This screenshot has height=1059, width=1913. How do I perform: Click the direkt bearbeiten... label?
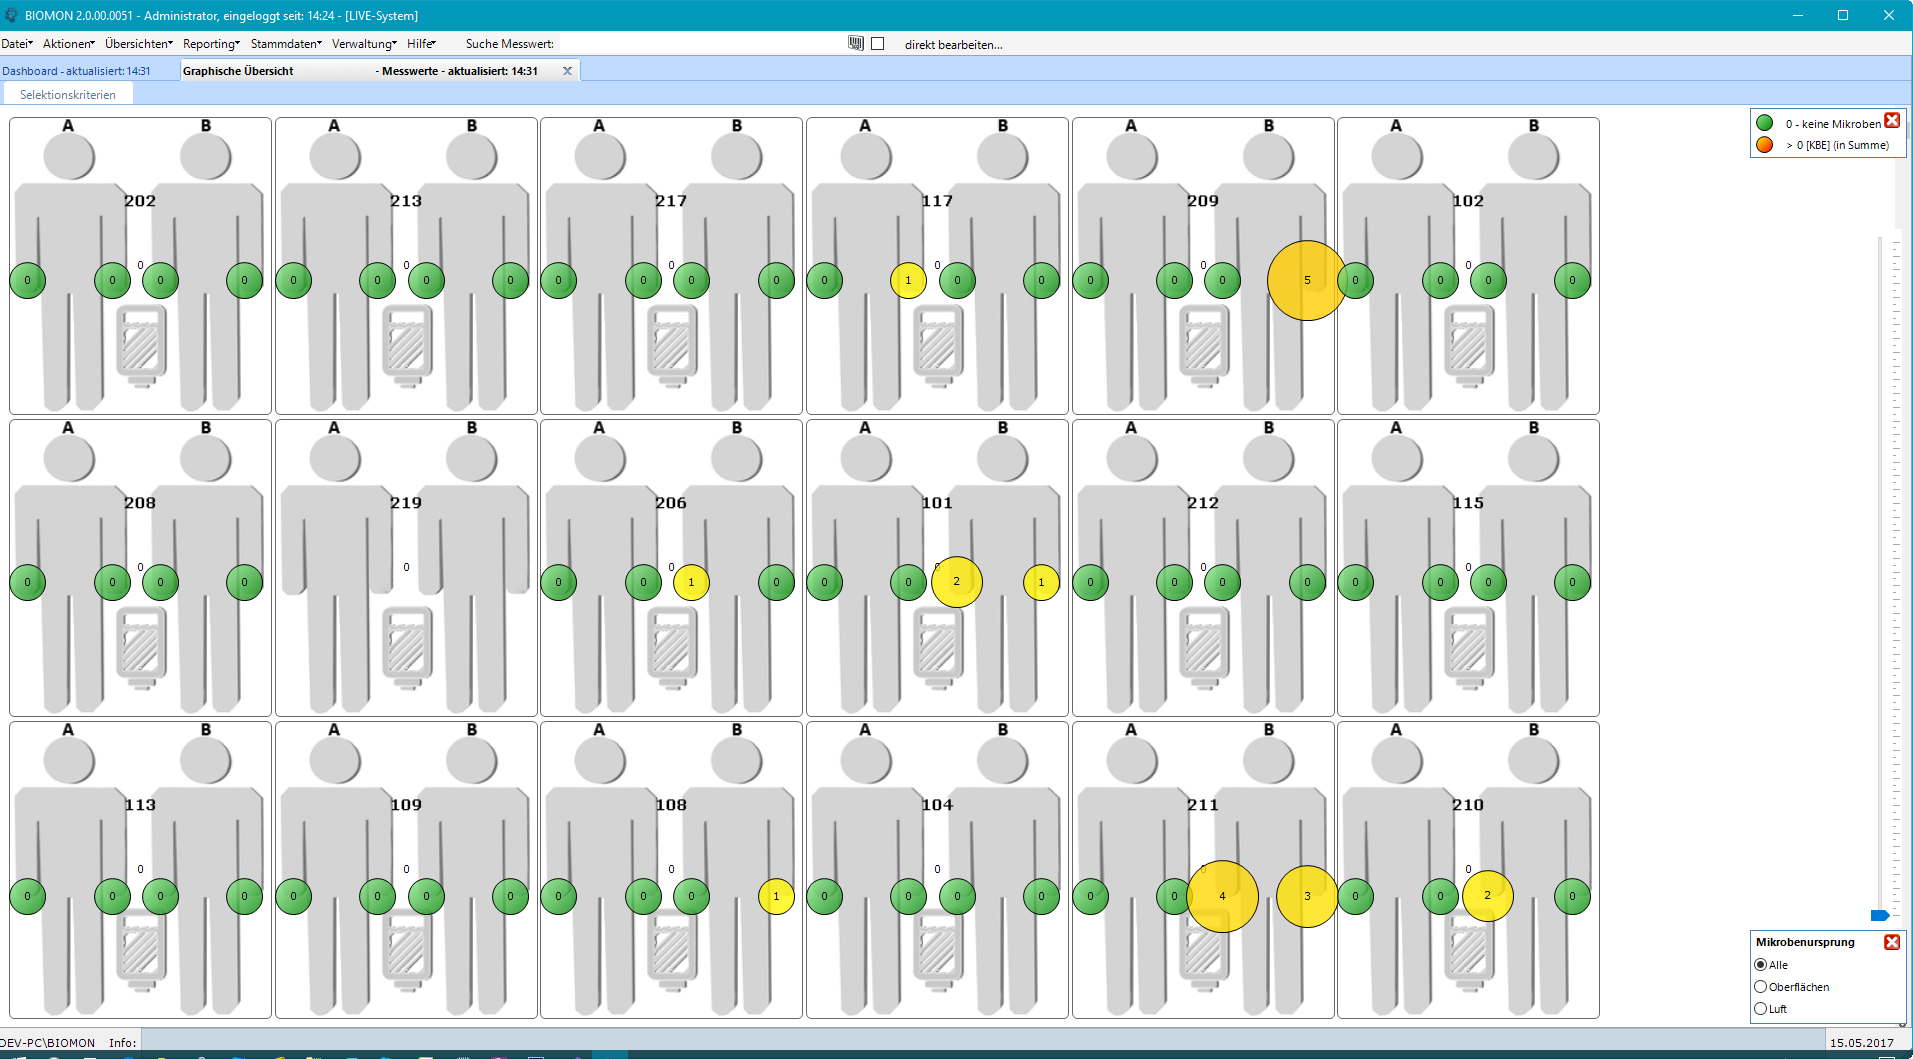pos(953,44)
